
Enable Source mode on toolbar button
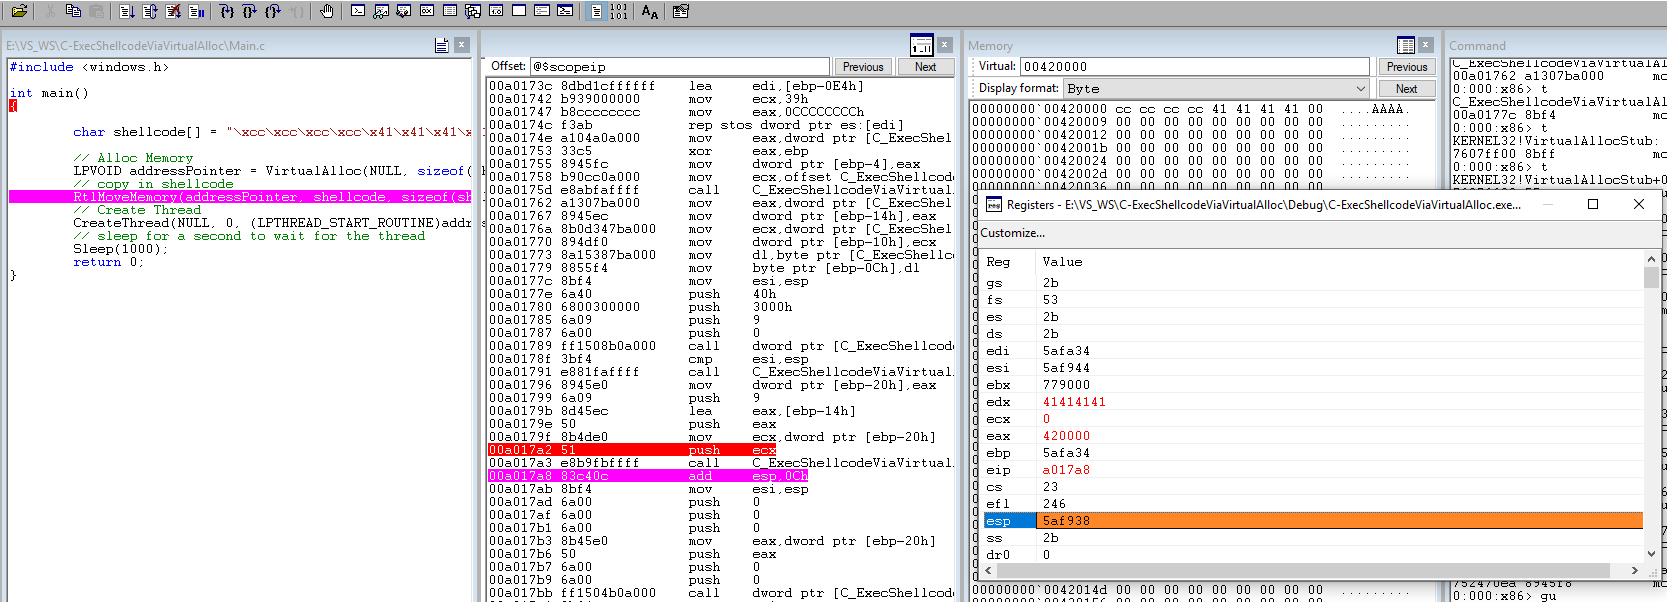597,11
